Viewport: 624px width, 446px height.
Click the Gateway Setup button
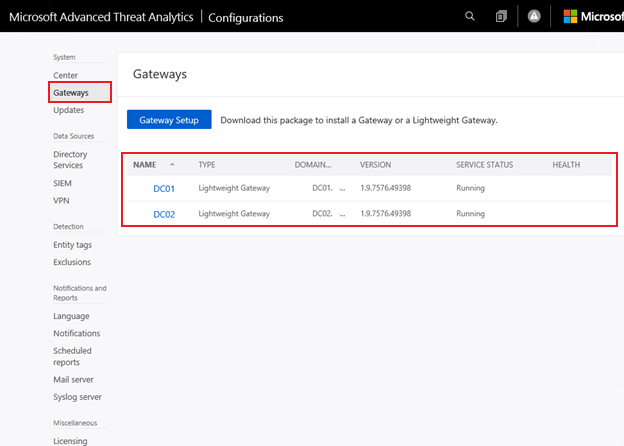pyautogui.click(x=169, y=120)
